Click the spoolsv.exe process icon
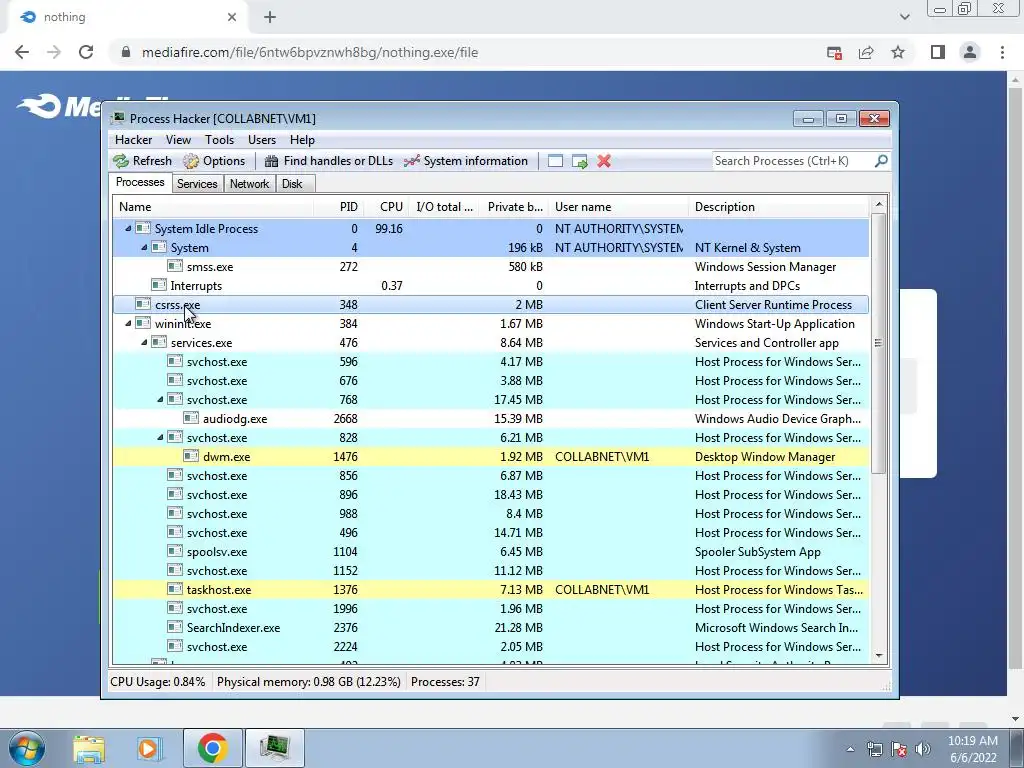1024x768 pixels. coord(175,551)
